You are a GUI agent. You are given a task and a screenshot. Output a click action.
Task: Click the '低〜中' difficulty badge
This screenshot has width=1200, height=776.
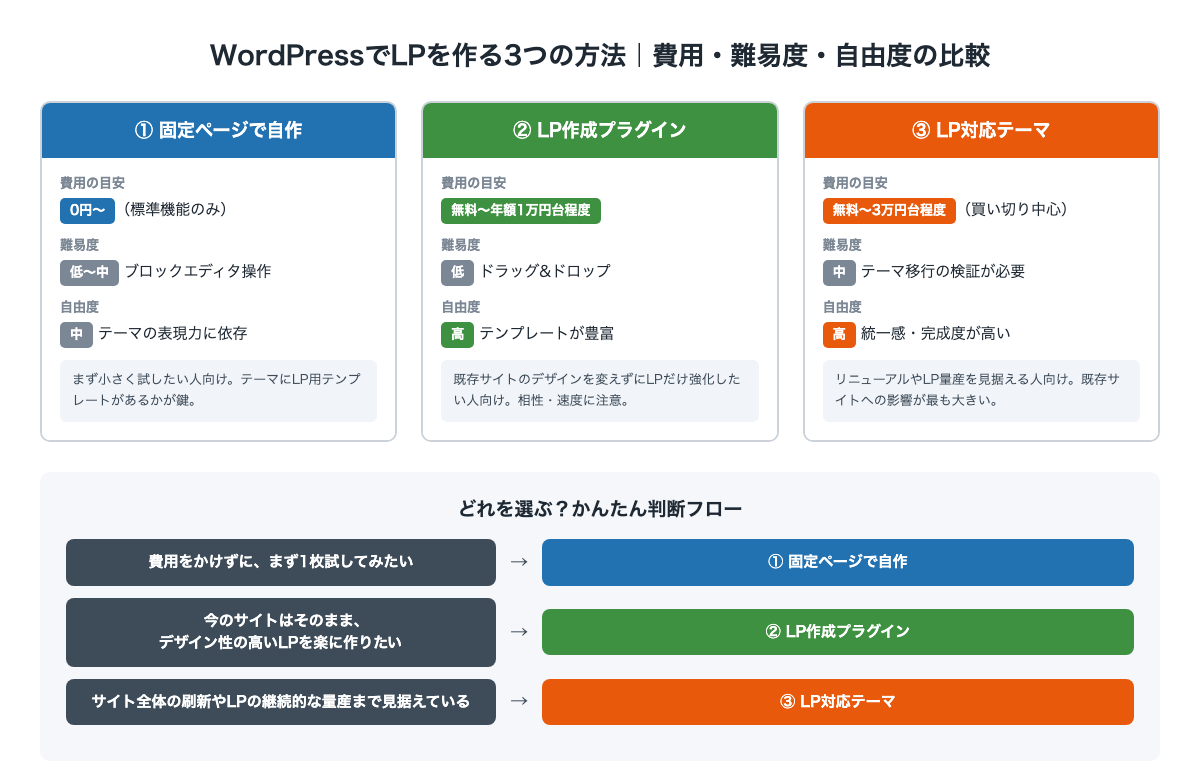[90, 272]
